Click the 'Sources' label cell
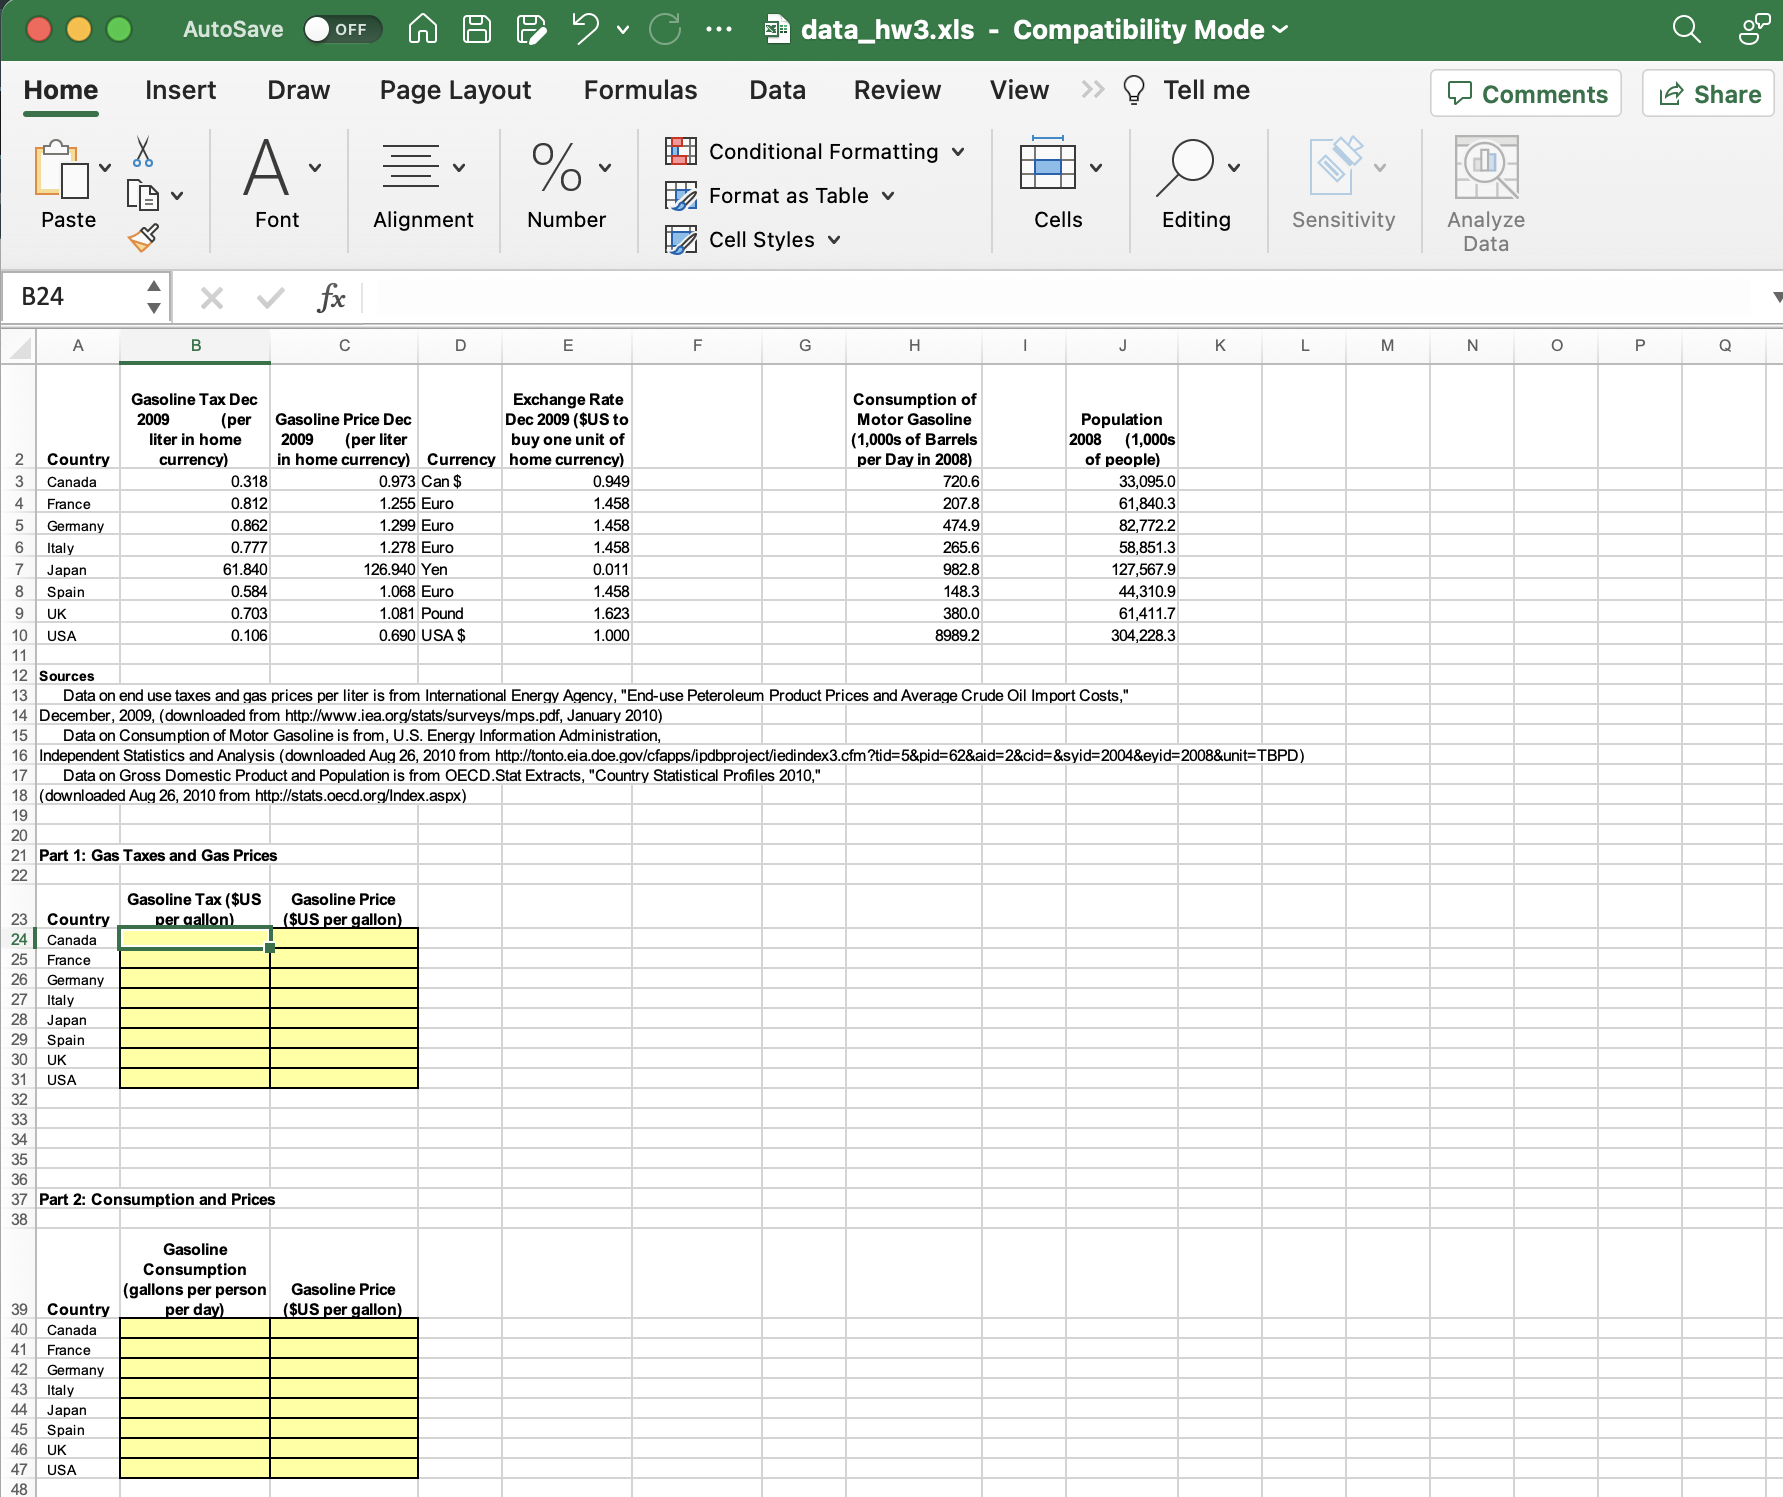Screen dimensions: 1783x1497 (x=67, y=676)
